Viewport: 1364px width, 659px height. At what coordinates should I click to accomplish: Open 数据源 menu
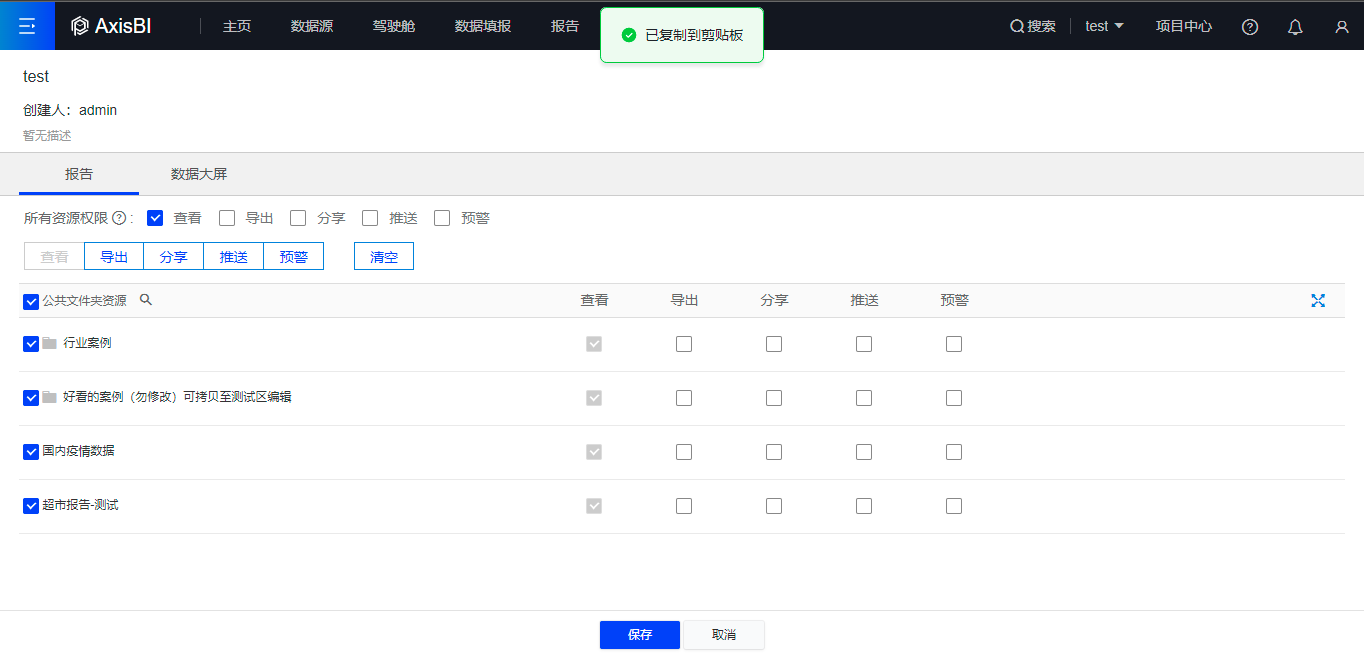pyautogui.click(x=312, y=26)
